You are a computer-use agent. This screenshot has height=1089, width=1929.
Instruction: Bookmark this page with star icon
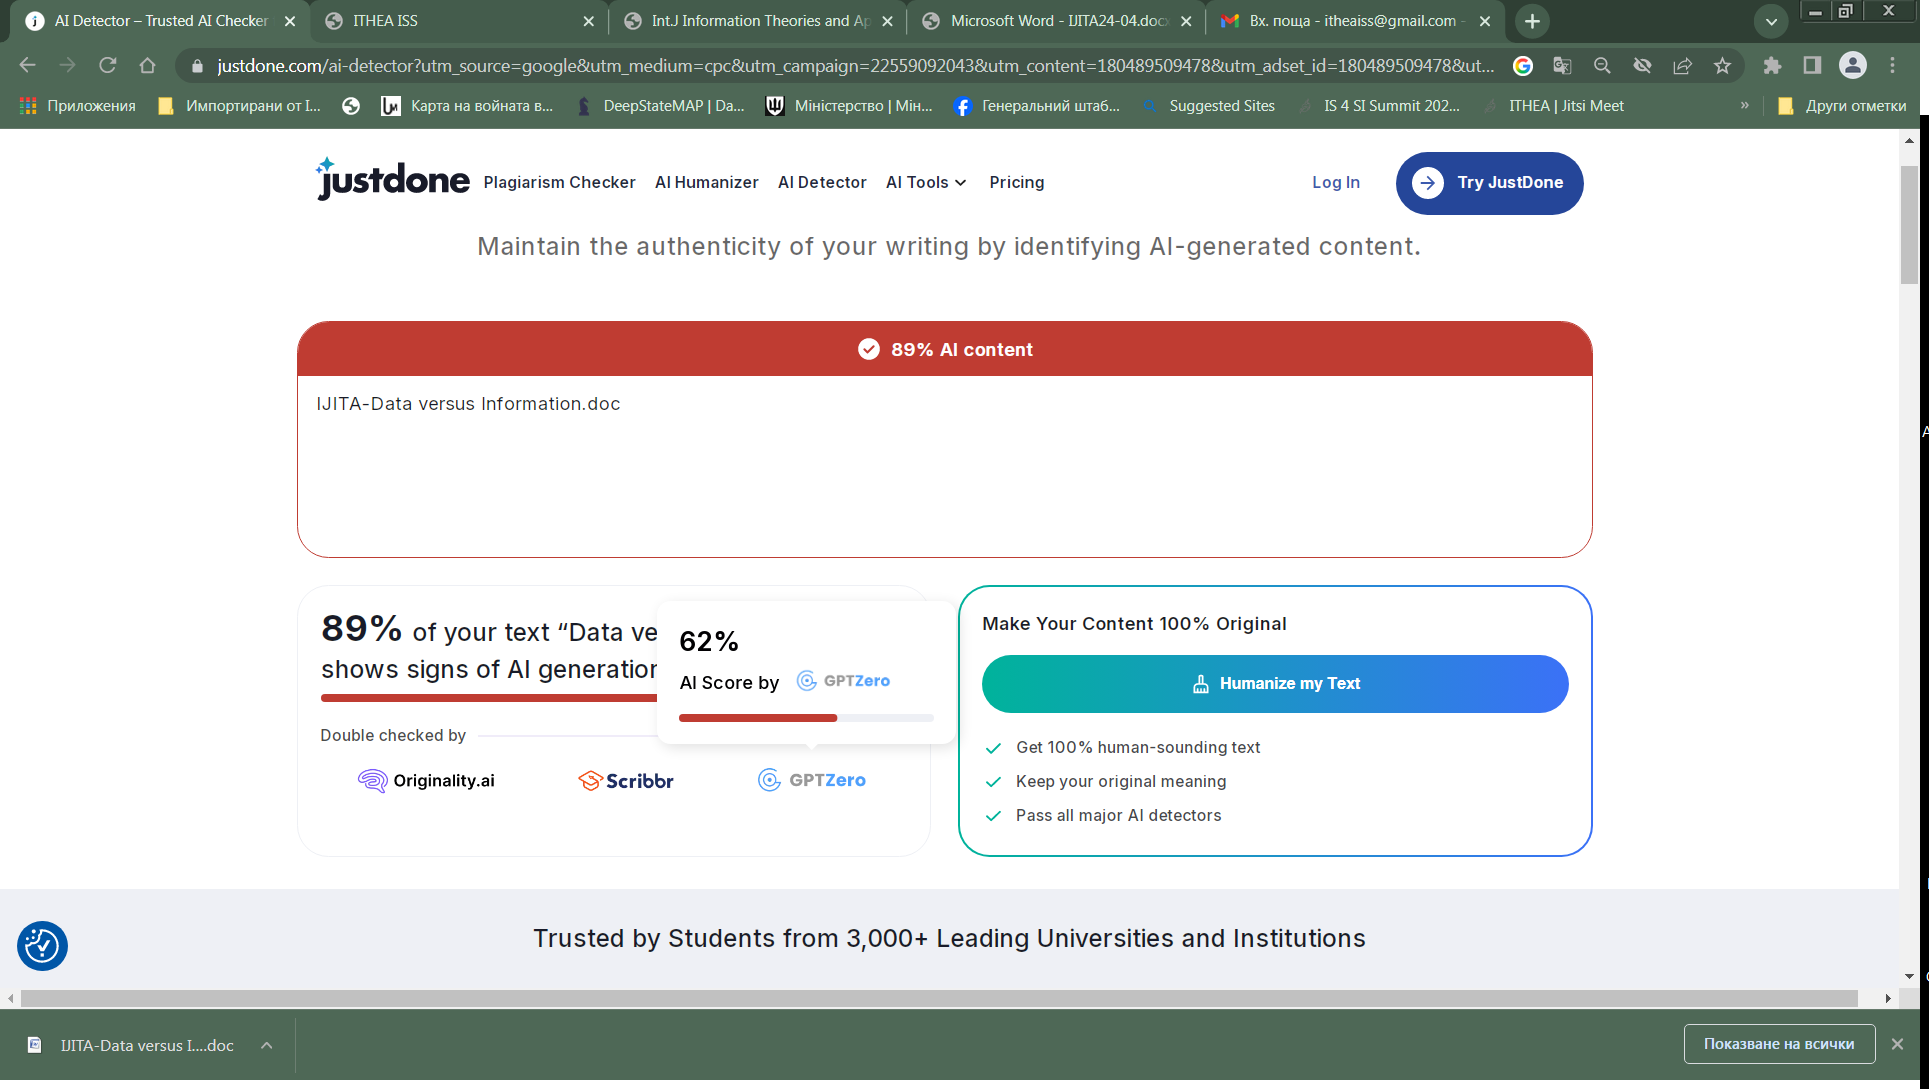coord(1722,66)
